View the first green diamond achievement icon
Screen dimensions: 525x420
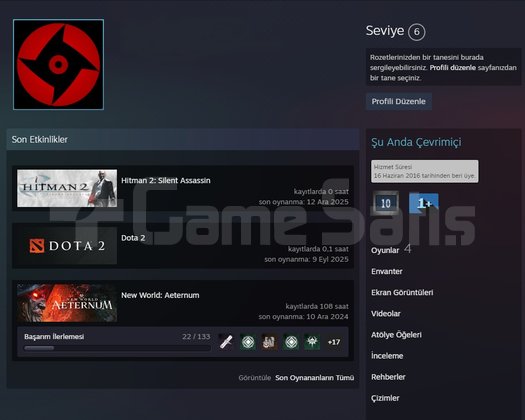coord(248,342)
